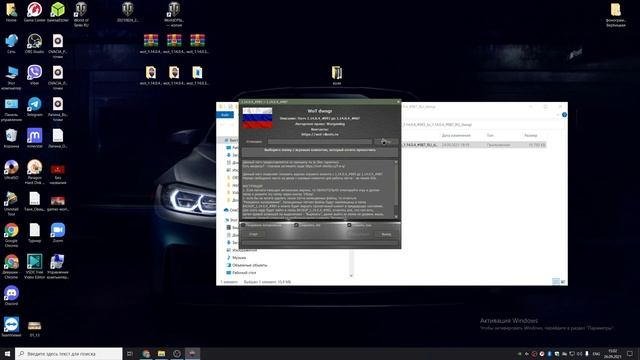Image resolution: width=640 pixels, height=360 pixels.
Task: Open the Windows Start menu
Action: click(x=7, y=353)
